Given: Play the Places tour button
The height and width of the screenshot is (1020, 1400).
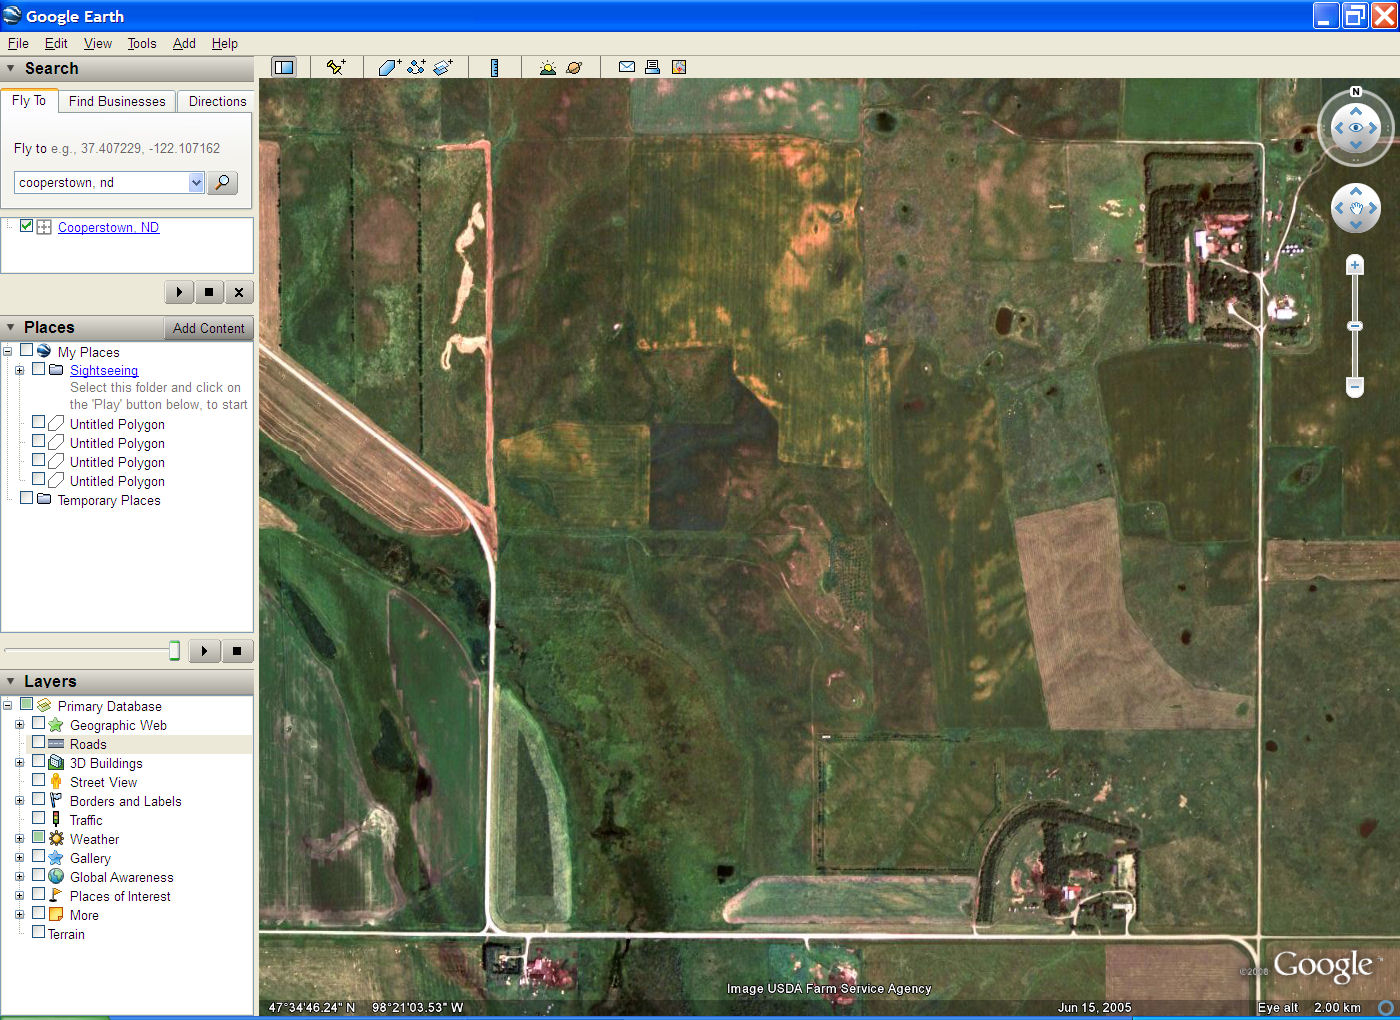Looking at the screenshot, I should pyautogui.click(x=204, y=651).
